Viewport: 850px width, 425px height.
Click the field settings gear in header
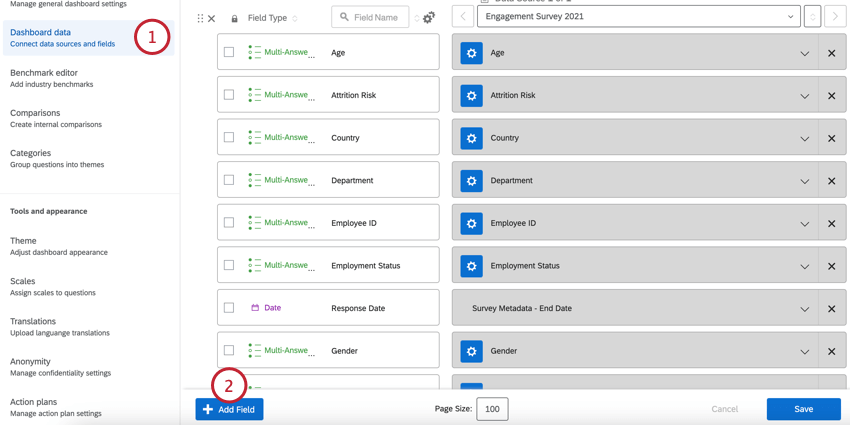[429, 18]
